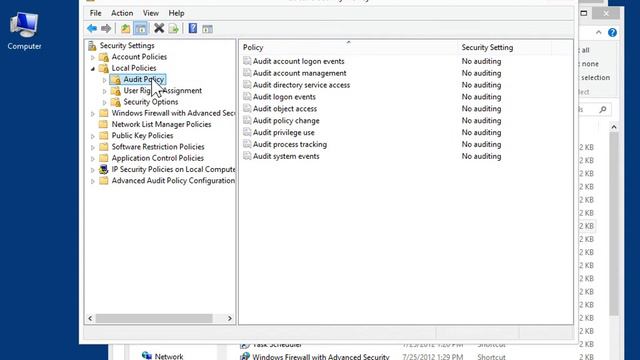Select Audit process tracking policy
This screenshot has width=640, height=360.
[290, 144]
